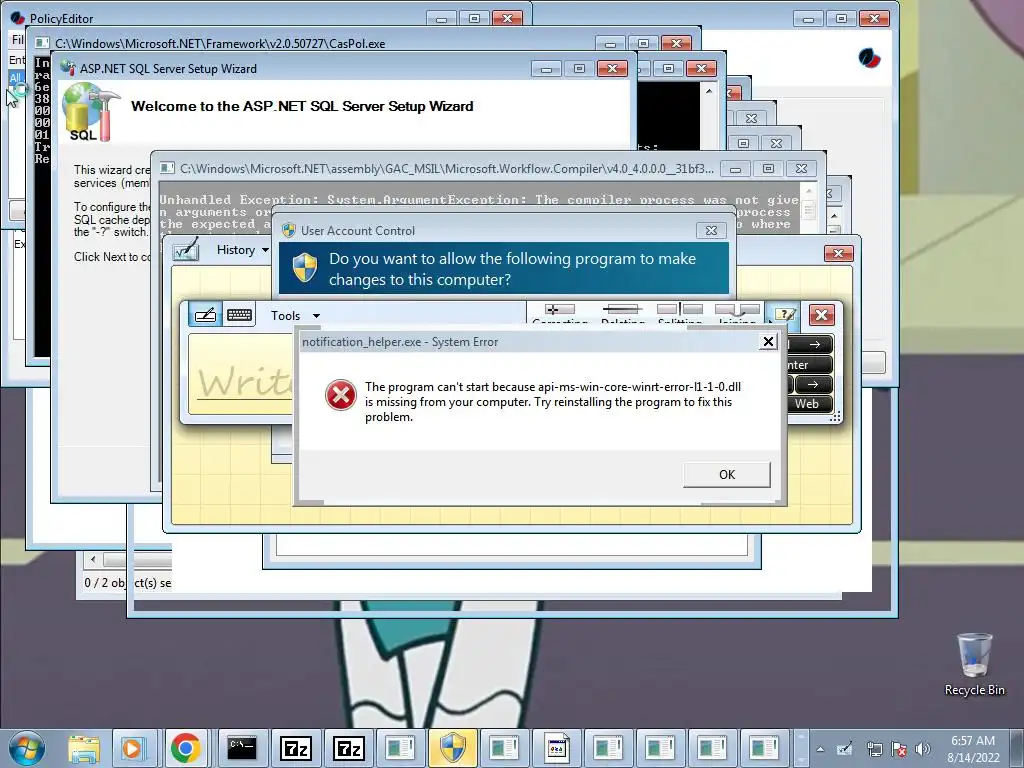The image size is (1024, 768).
Task: Open the handwriting help icon in Input Panel
Action: (x=784, y=315)
